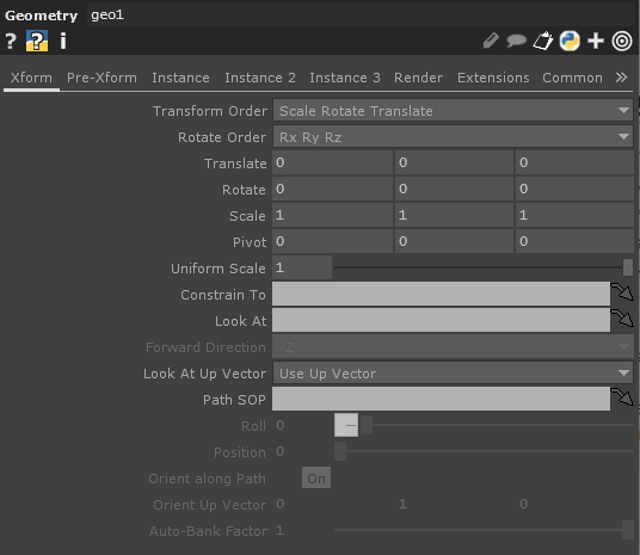Image resolution: width=640 pixels, height=555 pixels.
Task: Click the Position slider handle
Action: (340, 451)
